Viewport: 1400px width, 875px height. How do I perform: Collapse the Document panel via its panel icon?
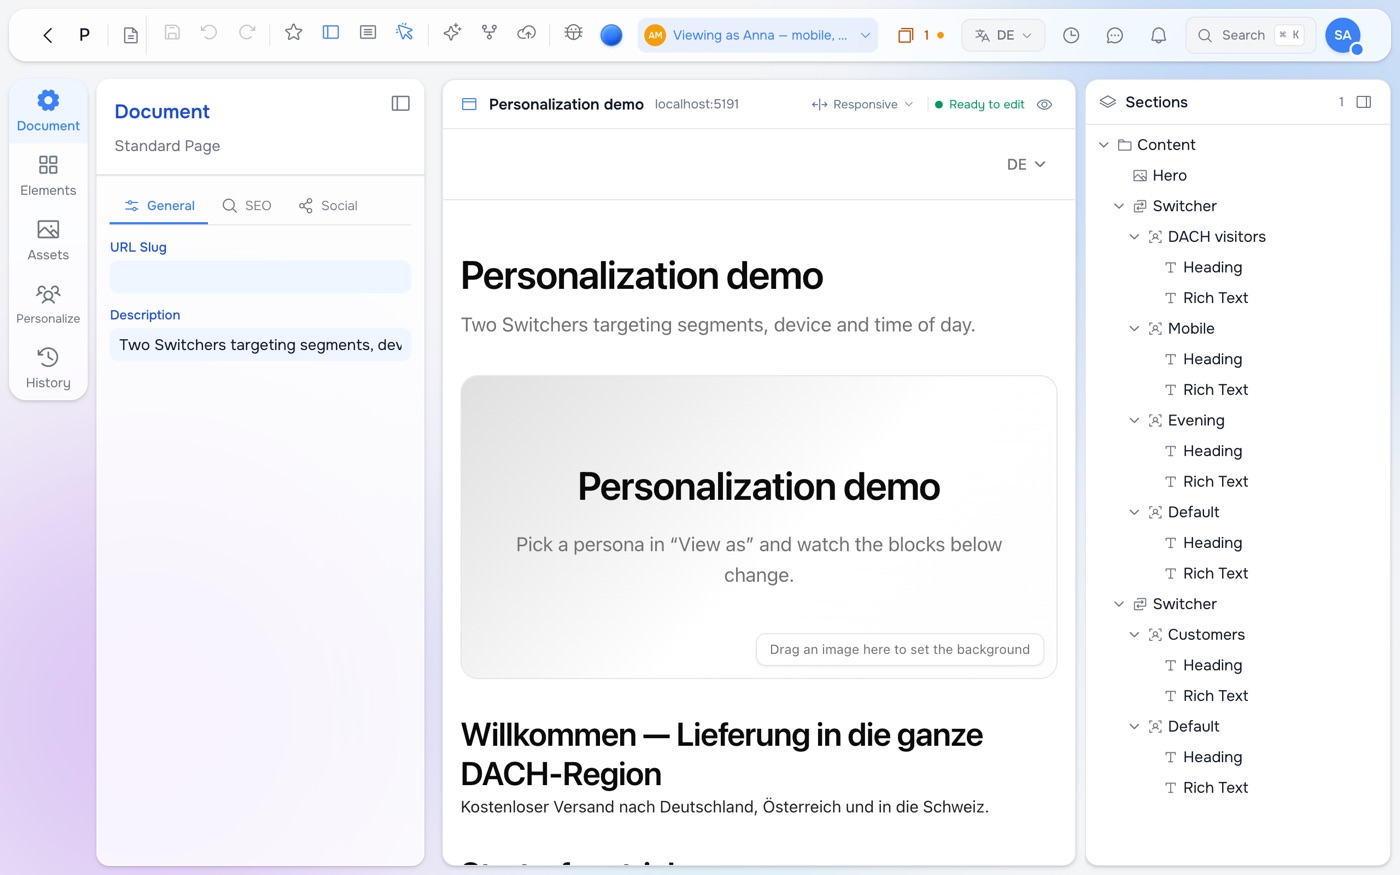(x=400, y=103)
